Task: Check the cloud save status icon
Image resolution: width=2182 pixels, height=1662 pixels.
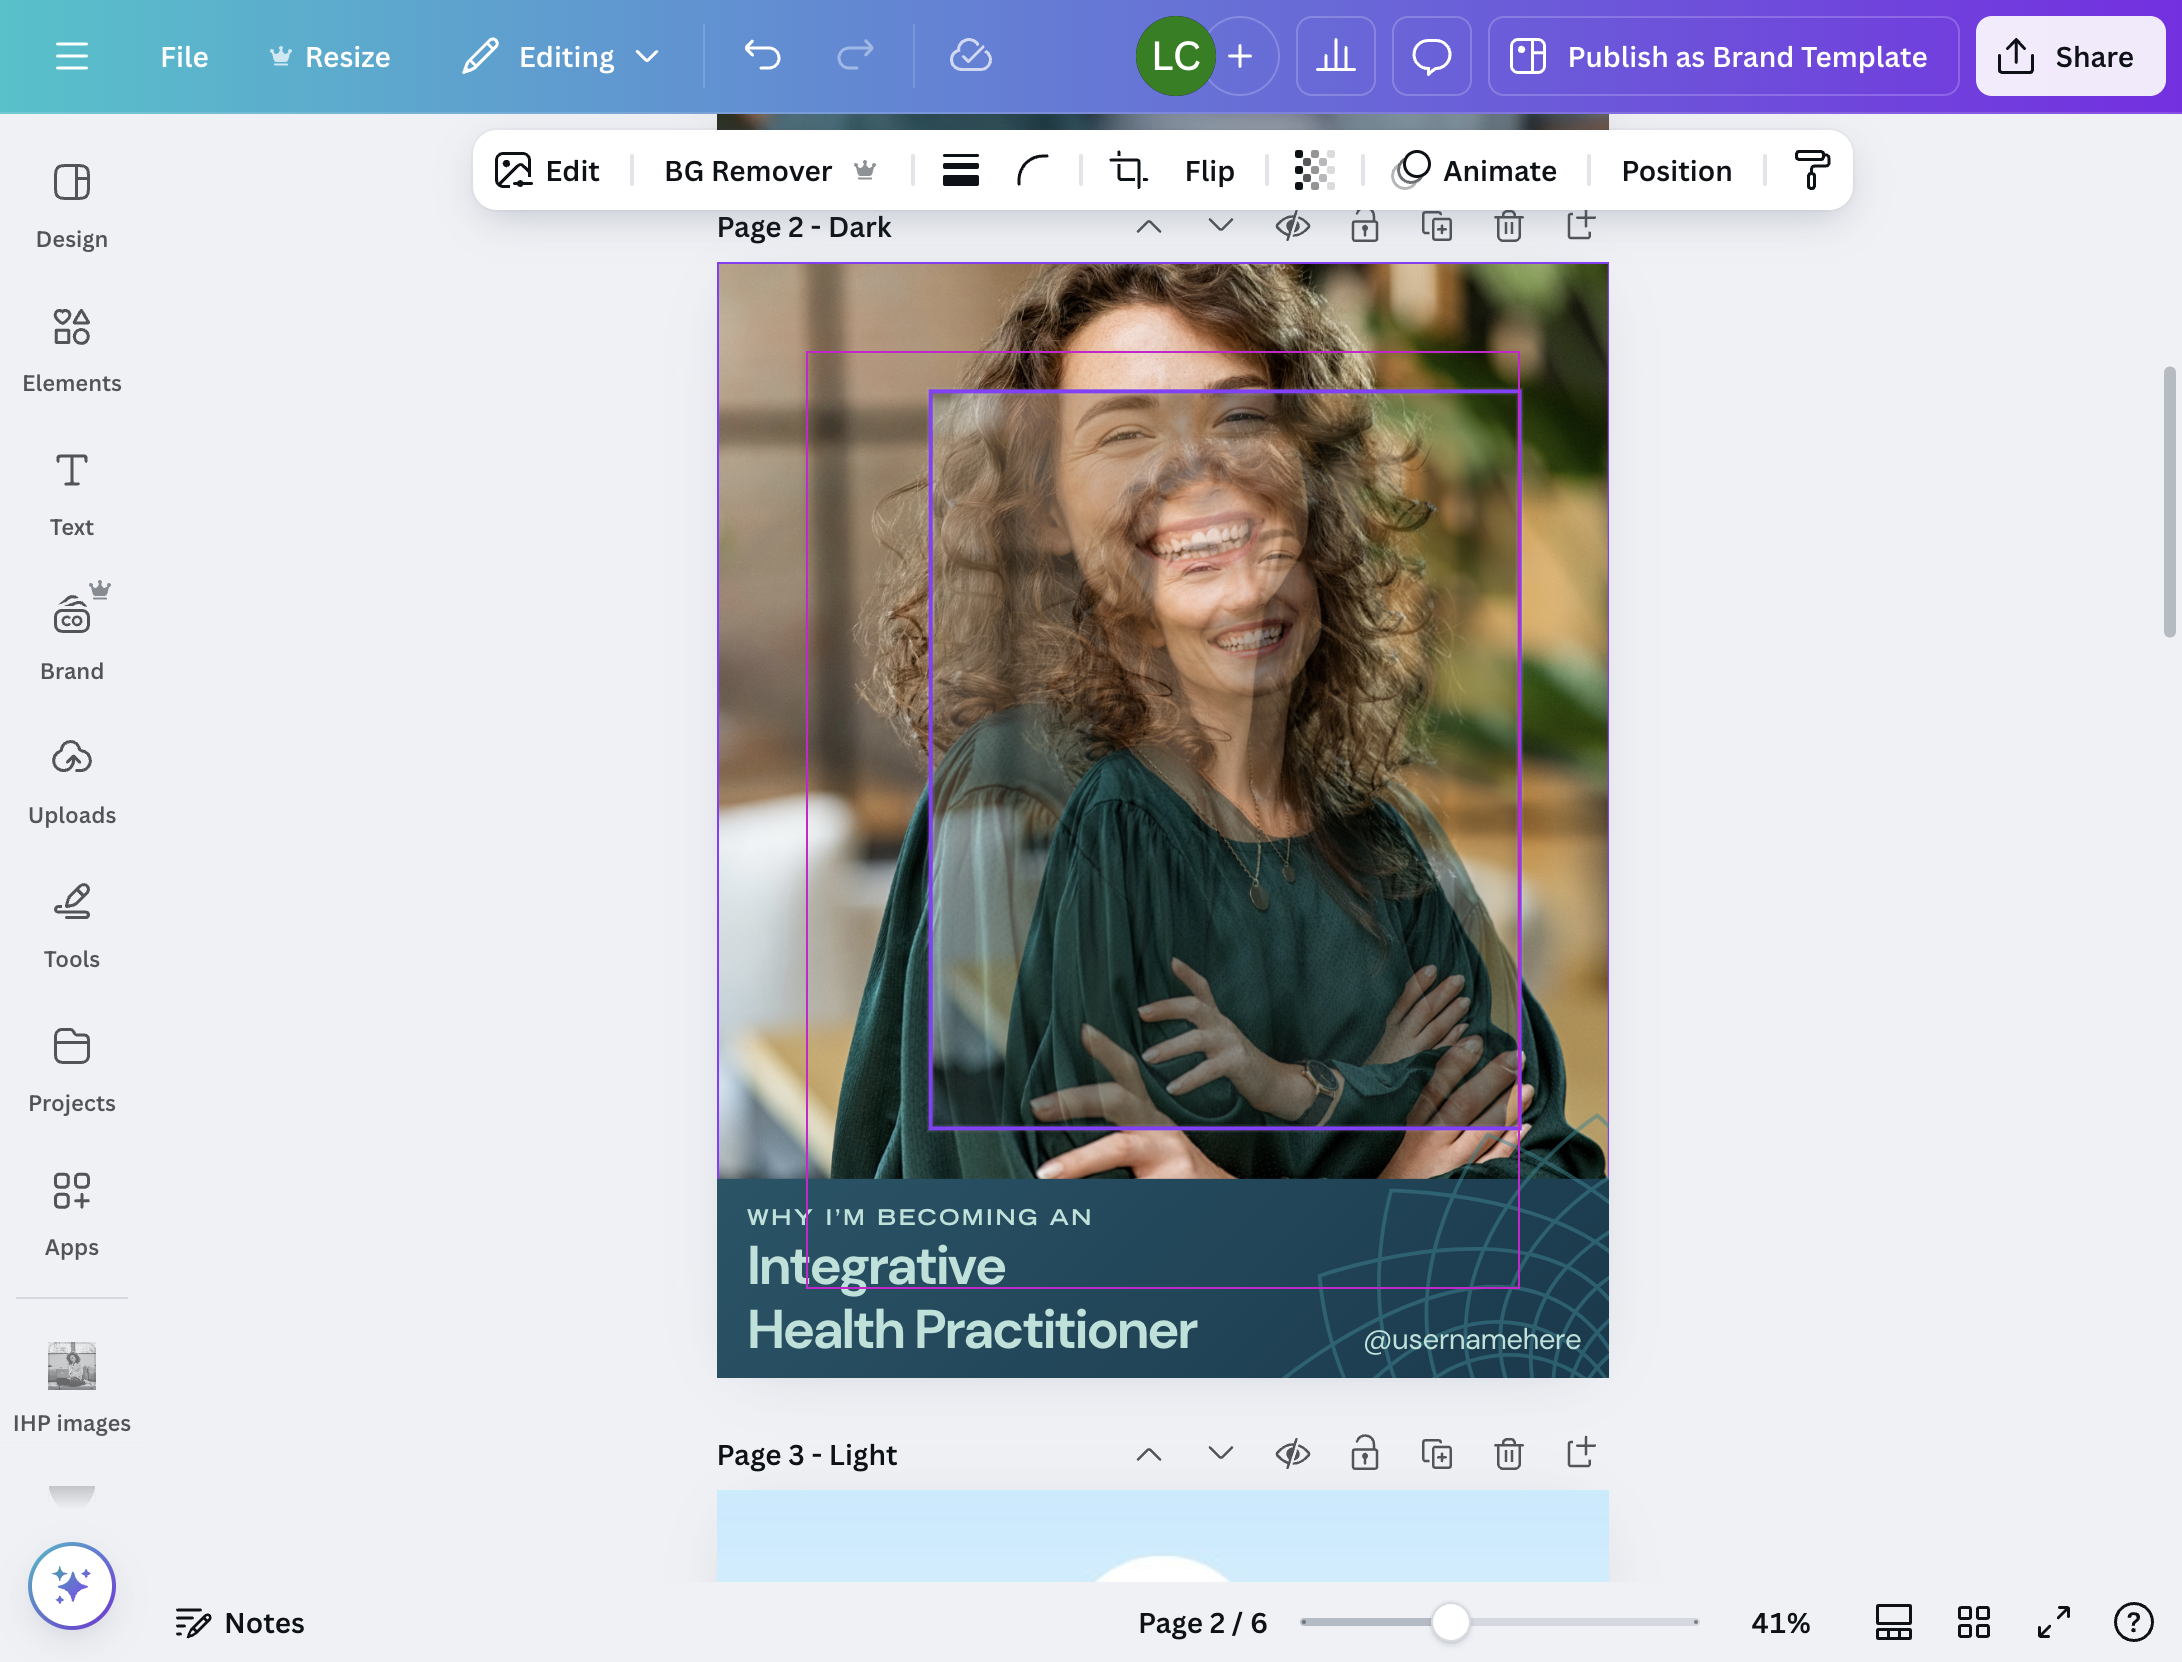Action: (970, 56)
